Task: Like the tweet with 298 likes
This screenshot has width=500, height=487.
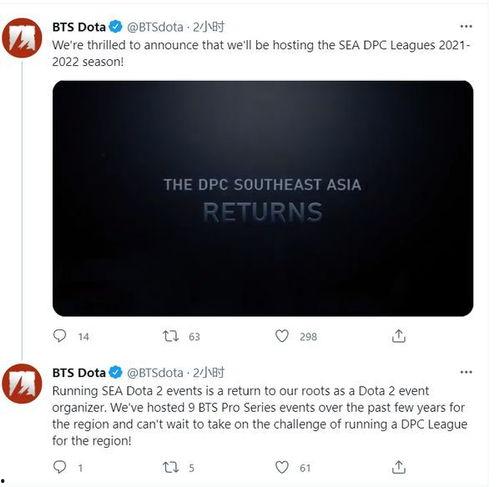Action: click(x=282, y=336)
